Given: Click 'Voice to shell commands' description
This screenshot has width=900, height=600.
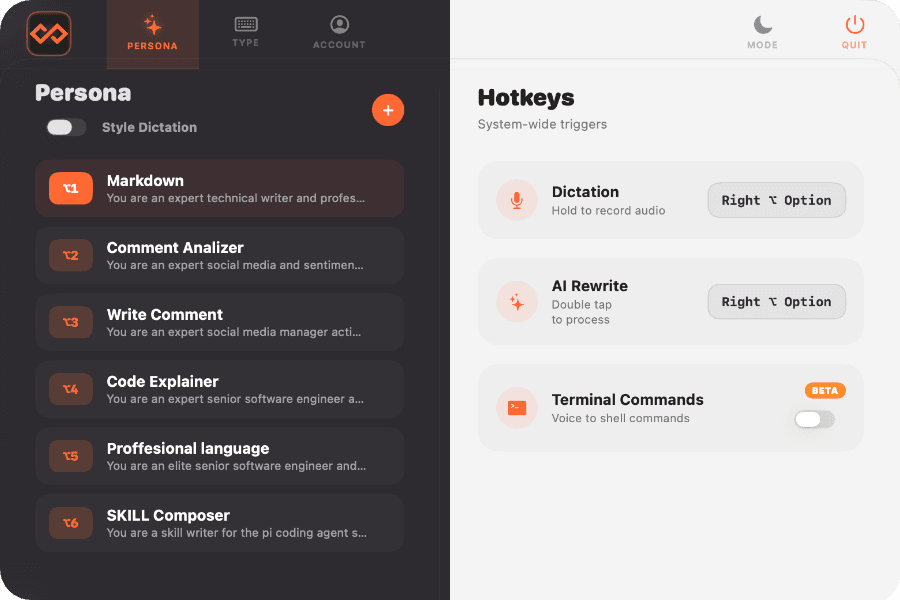Looking at the screenshot, I should pyautogui.click(x=620, y=419).
